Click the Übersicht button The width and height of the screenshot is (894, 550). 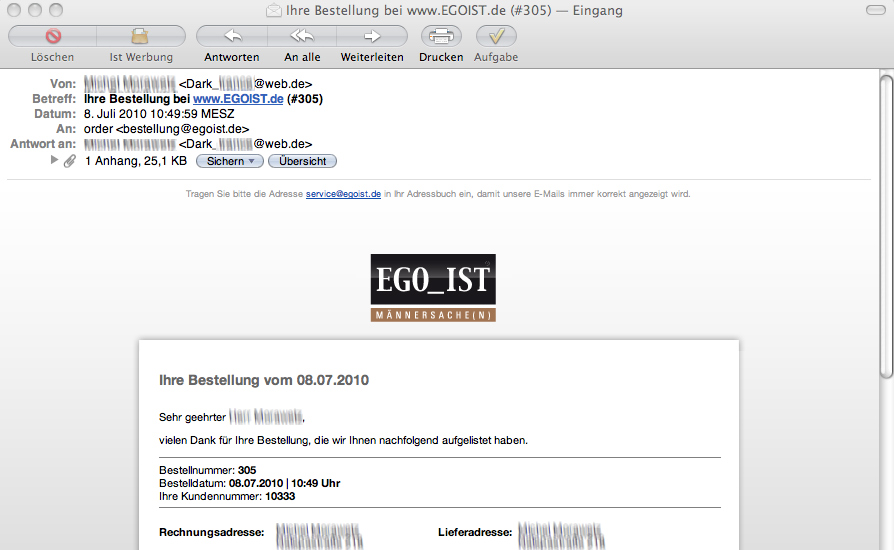coord(302,161)
